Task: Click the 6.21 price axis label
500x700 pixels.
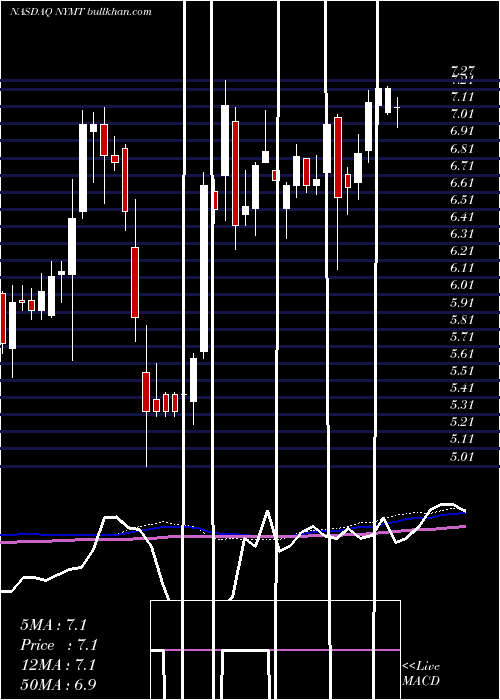Action: 462,251
